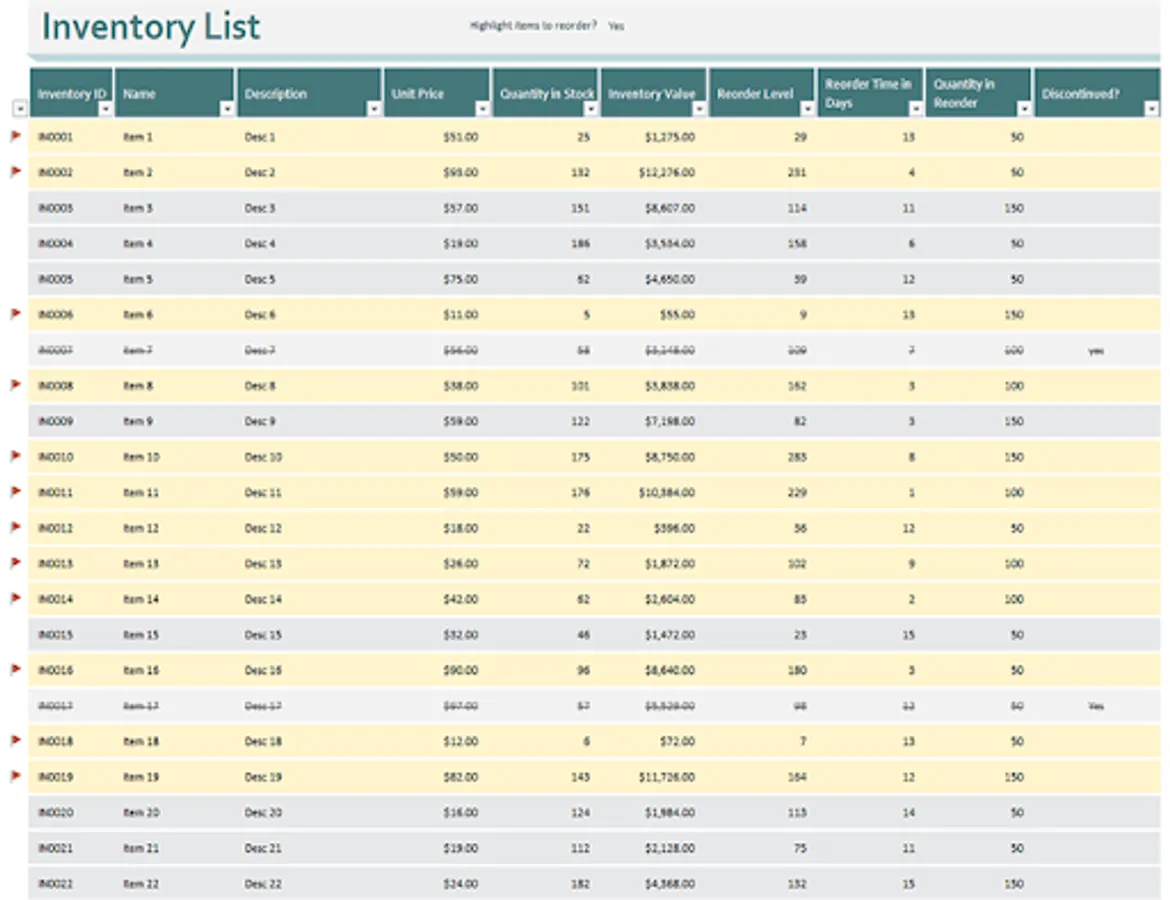Screen dimensions: 1170x900
Task: Click the flag icon on row IN0008
Action: tap(15, 385)
